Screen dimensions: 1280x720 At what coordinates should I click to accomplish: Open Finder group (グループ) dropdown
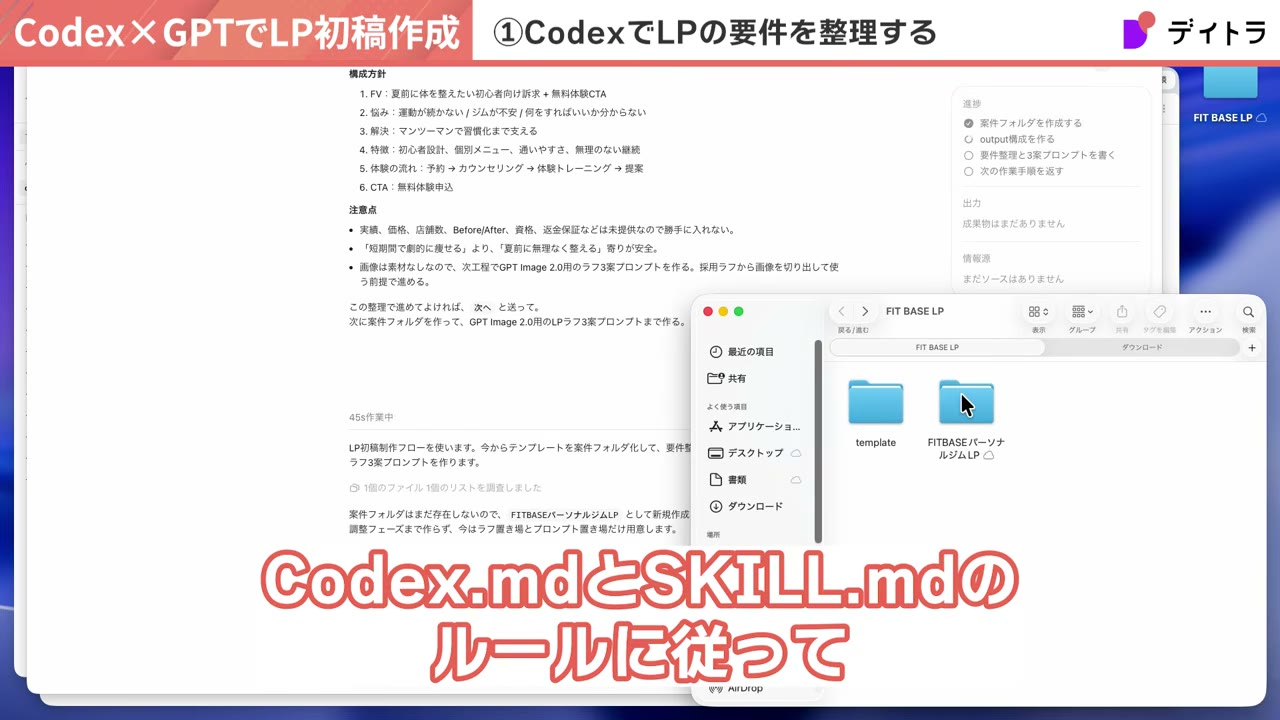[x=1082, y=312]
